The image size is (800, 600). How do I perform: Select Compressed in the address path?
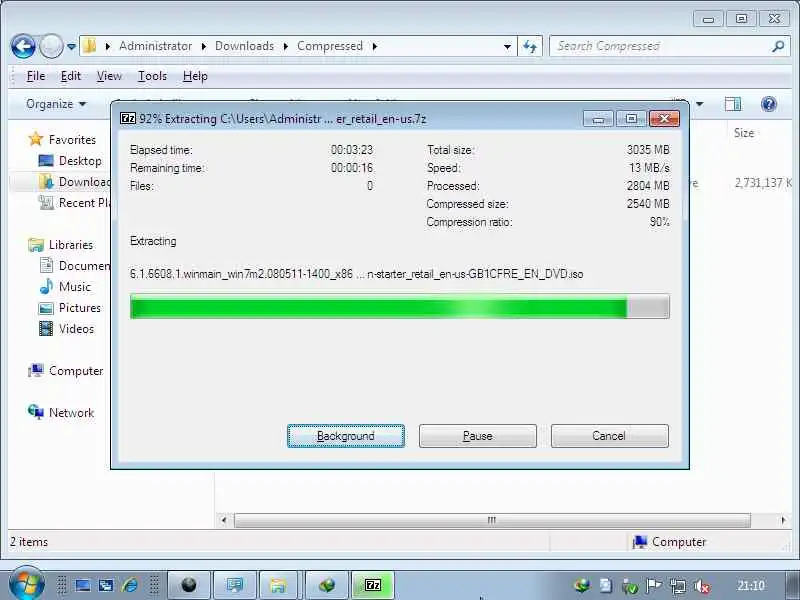tap(330, 46)
